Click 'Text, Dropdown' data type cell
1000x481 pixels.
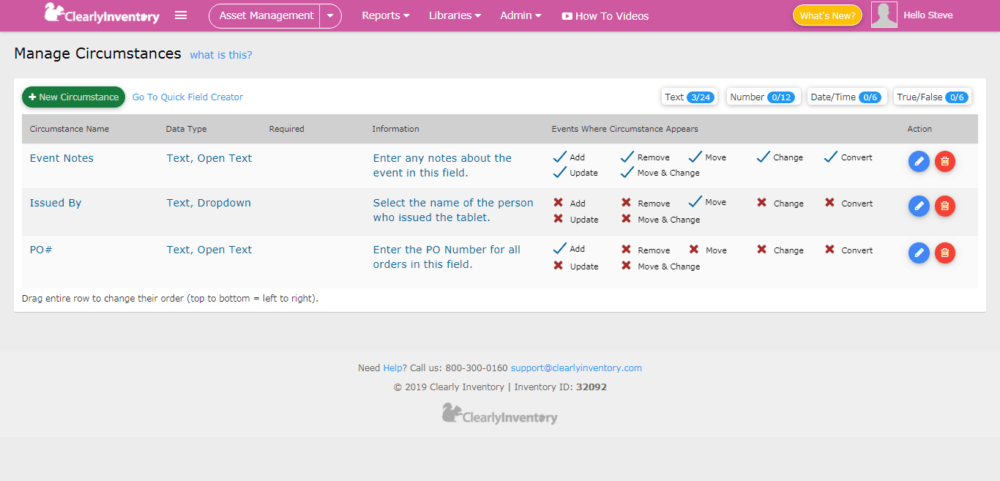tap(209, 204)
